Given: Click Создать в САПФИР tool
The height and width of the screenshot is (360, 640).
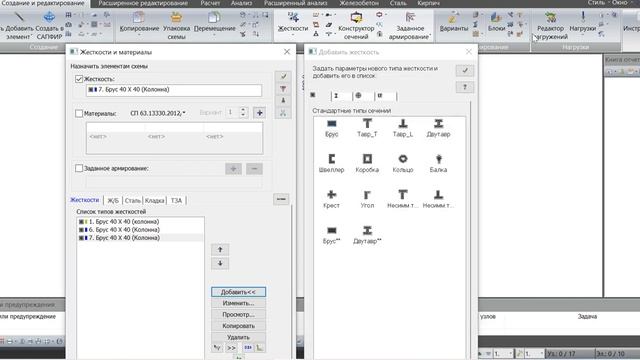Looking at the screenshot, I should [x=49, y=25].
